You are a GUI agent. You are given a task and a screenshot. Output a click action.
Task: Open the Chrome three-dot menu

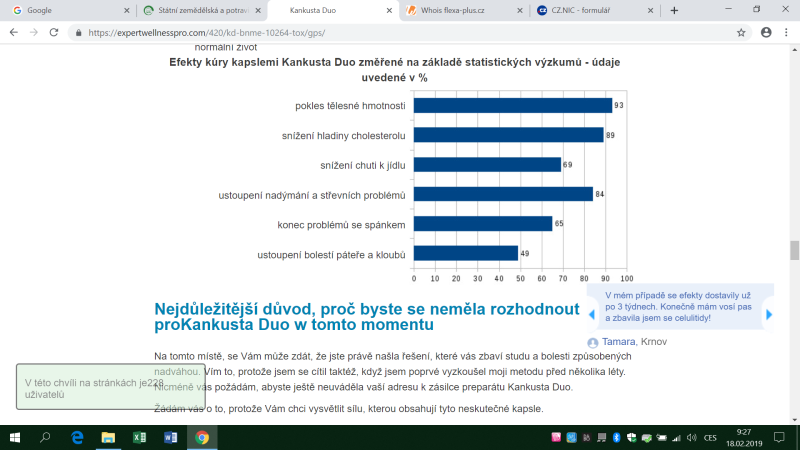point(786,33)
